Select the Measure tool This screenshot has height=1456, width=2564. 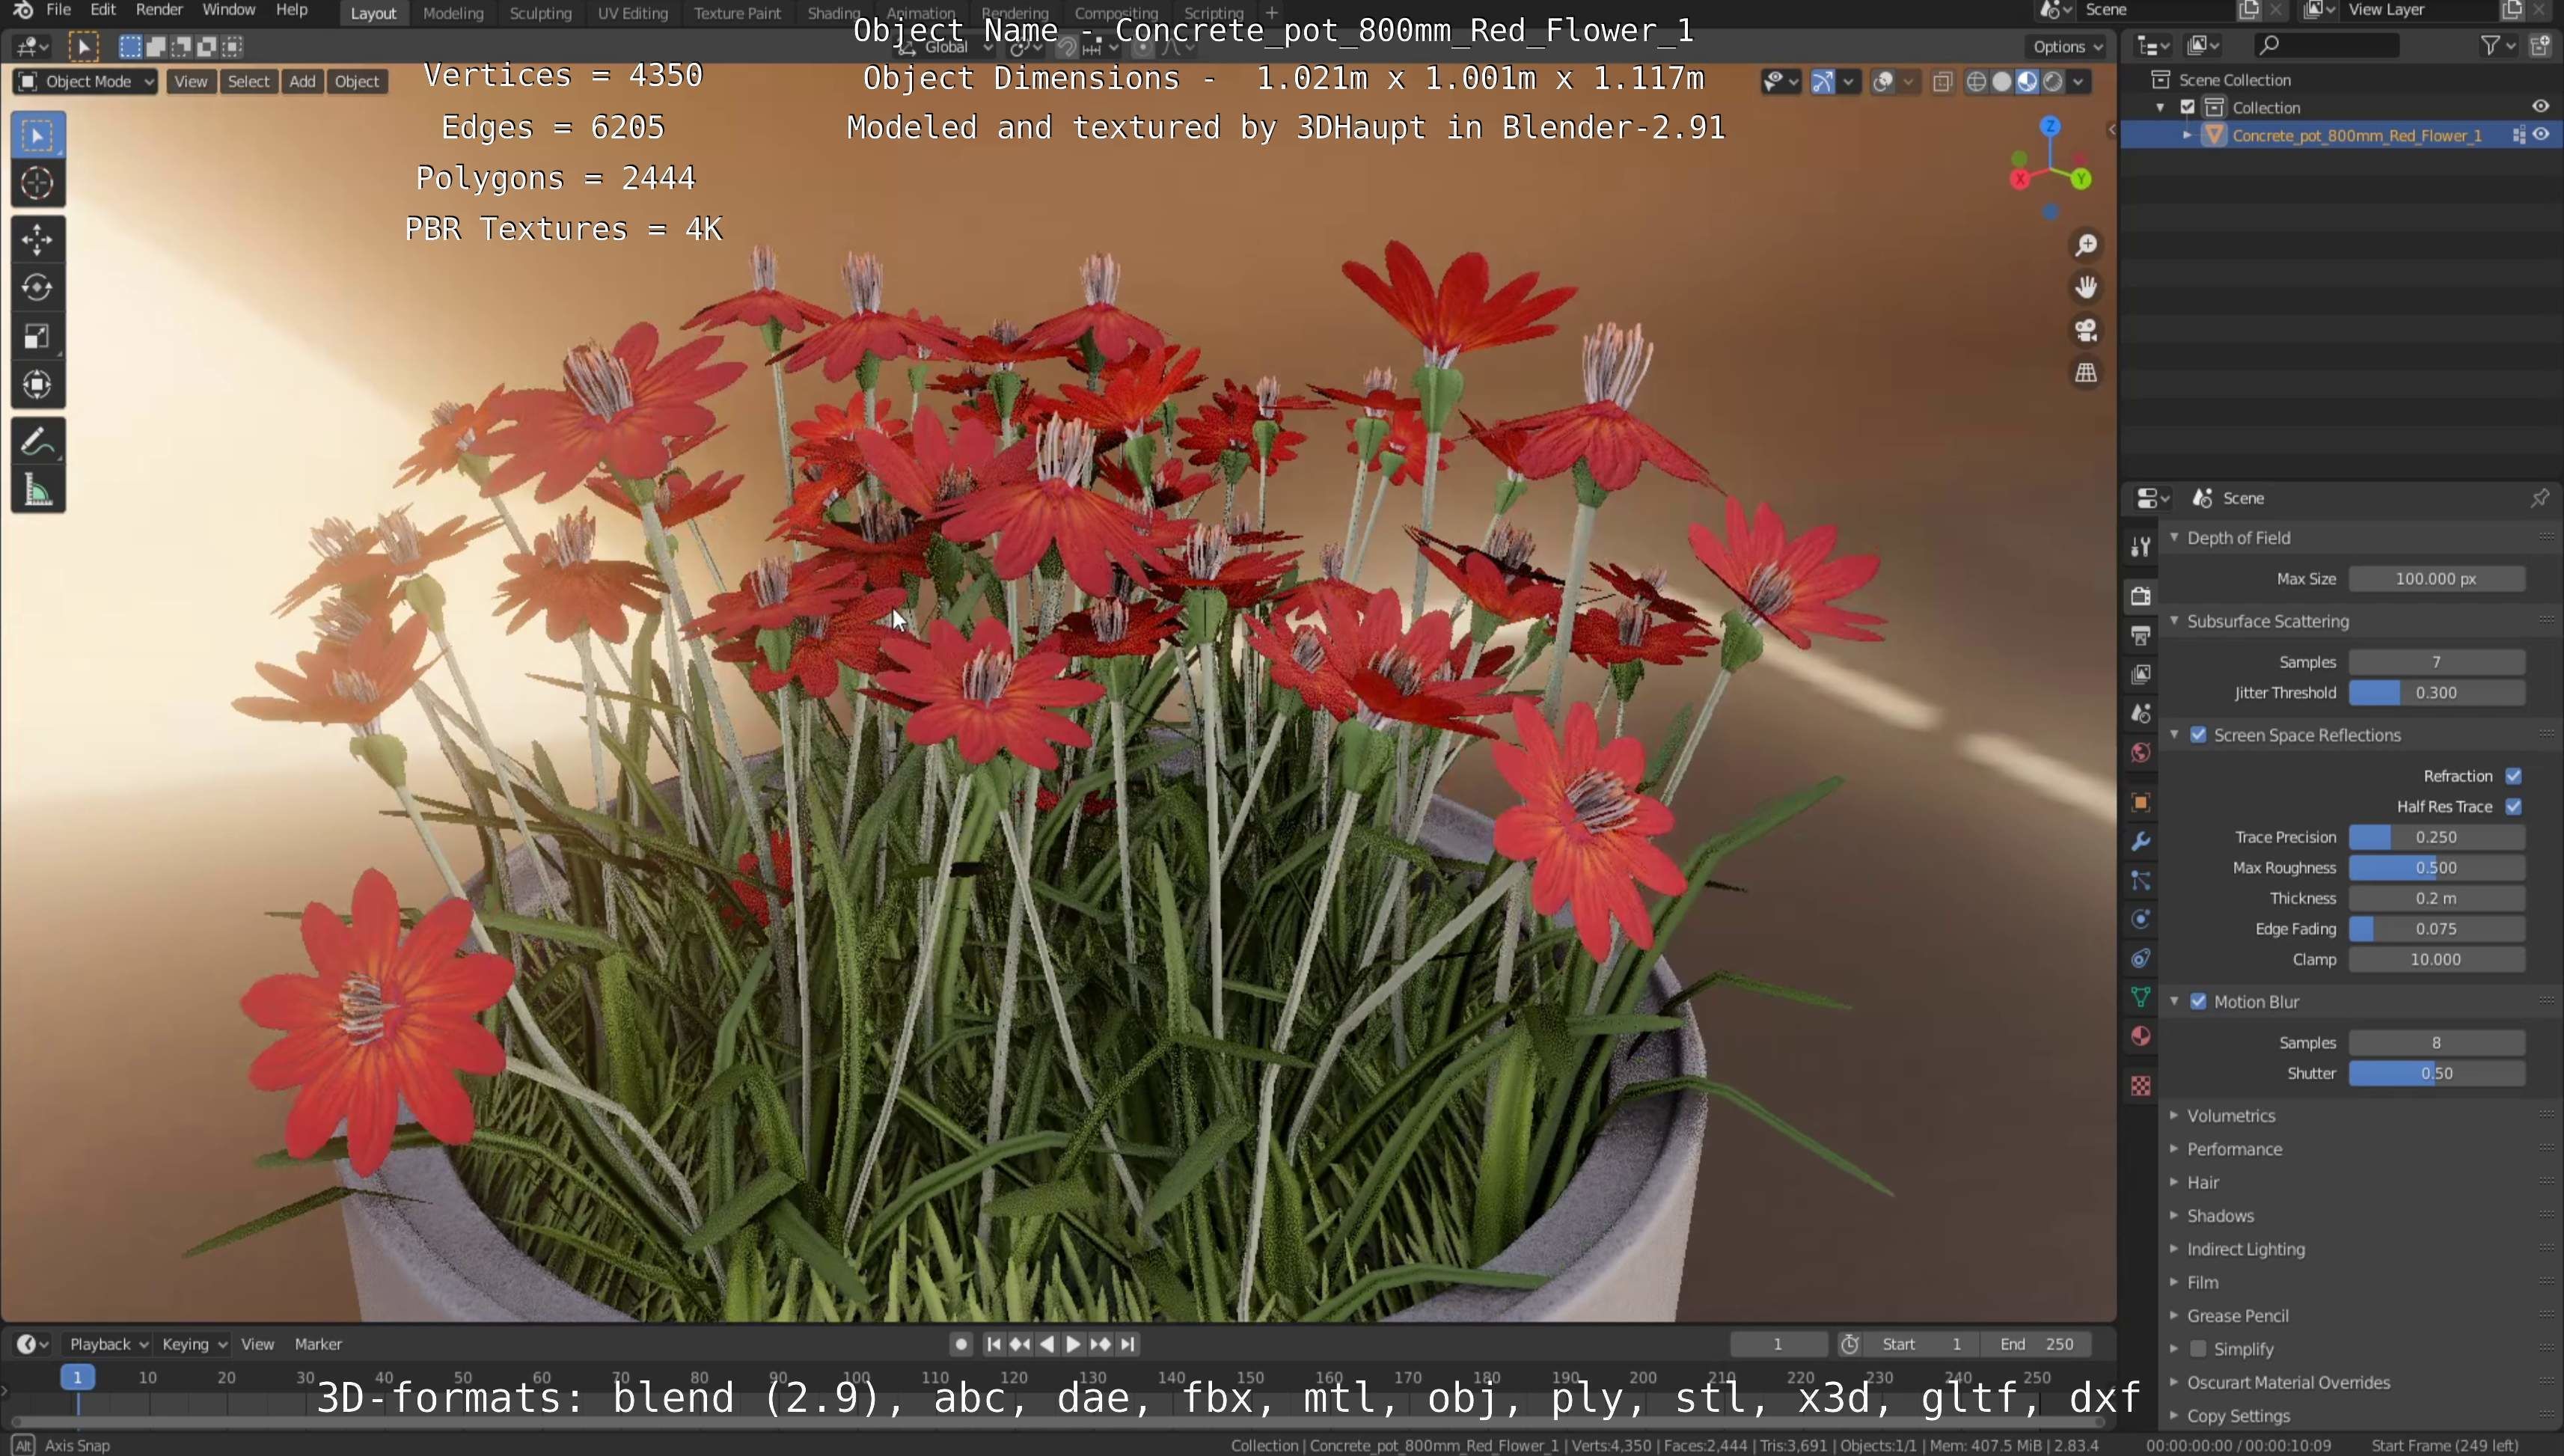click(38, 491)
